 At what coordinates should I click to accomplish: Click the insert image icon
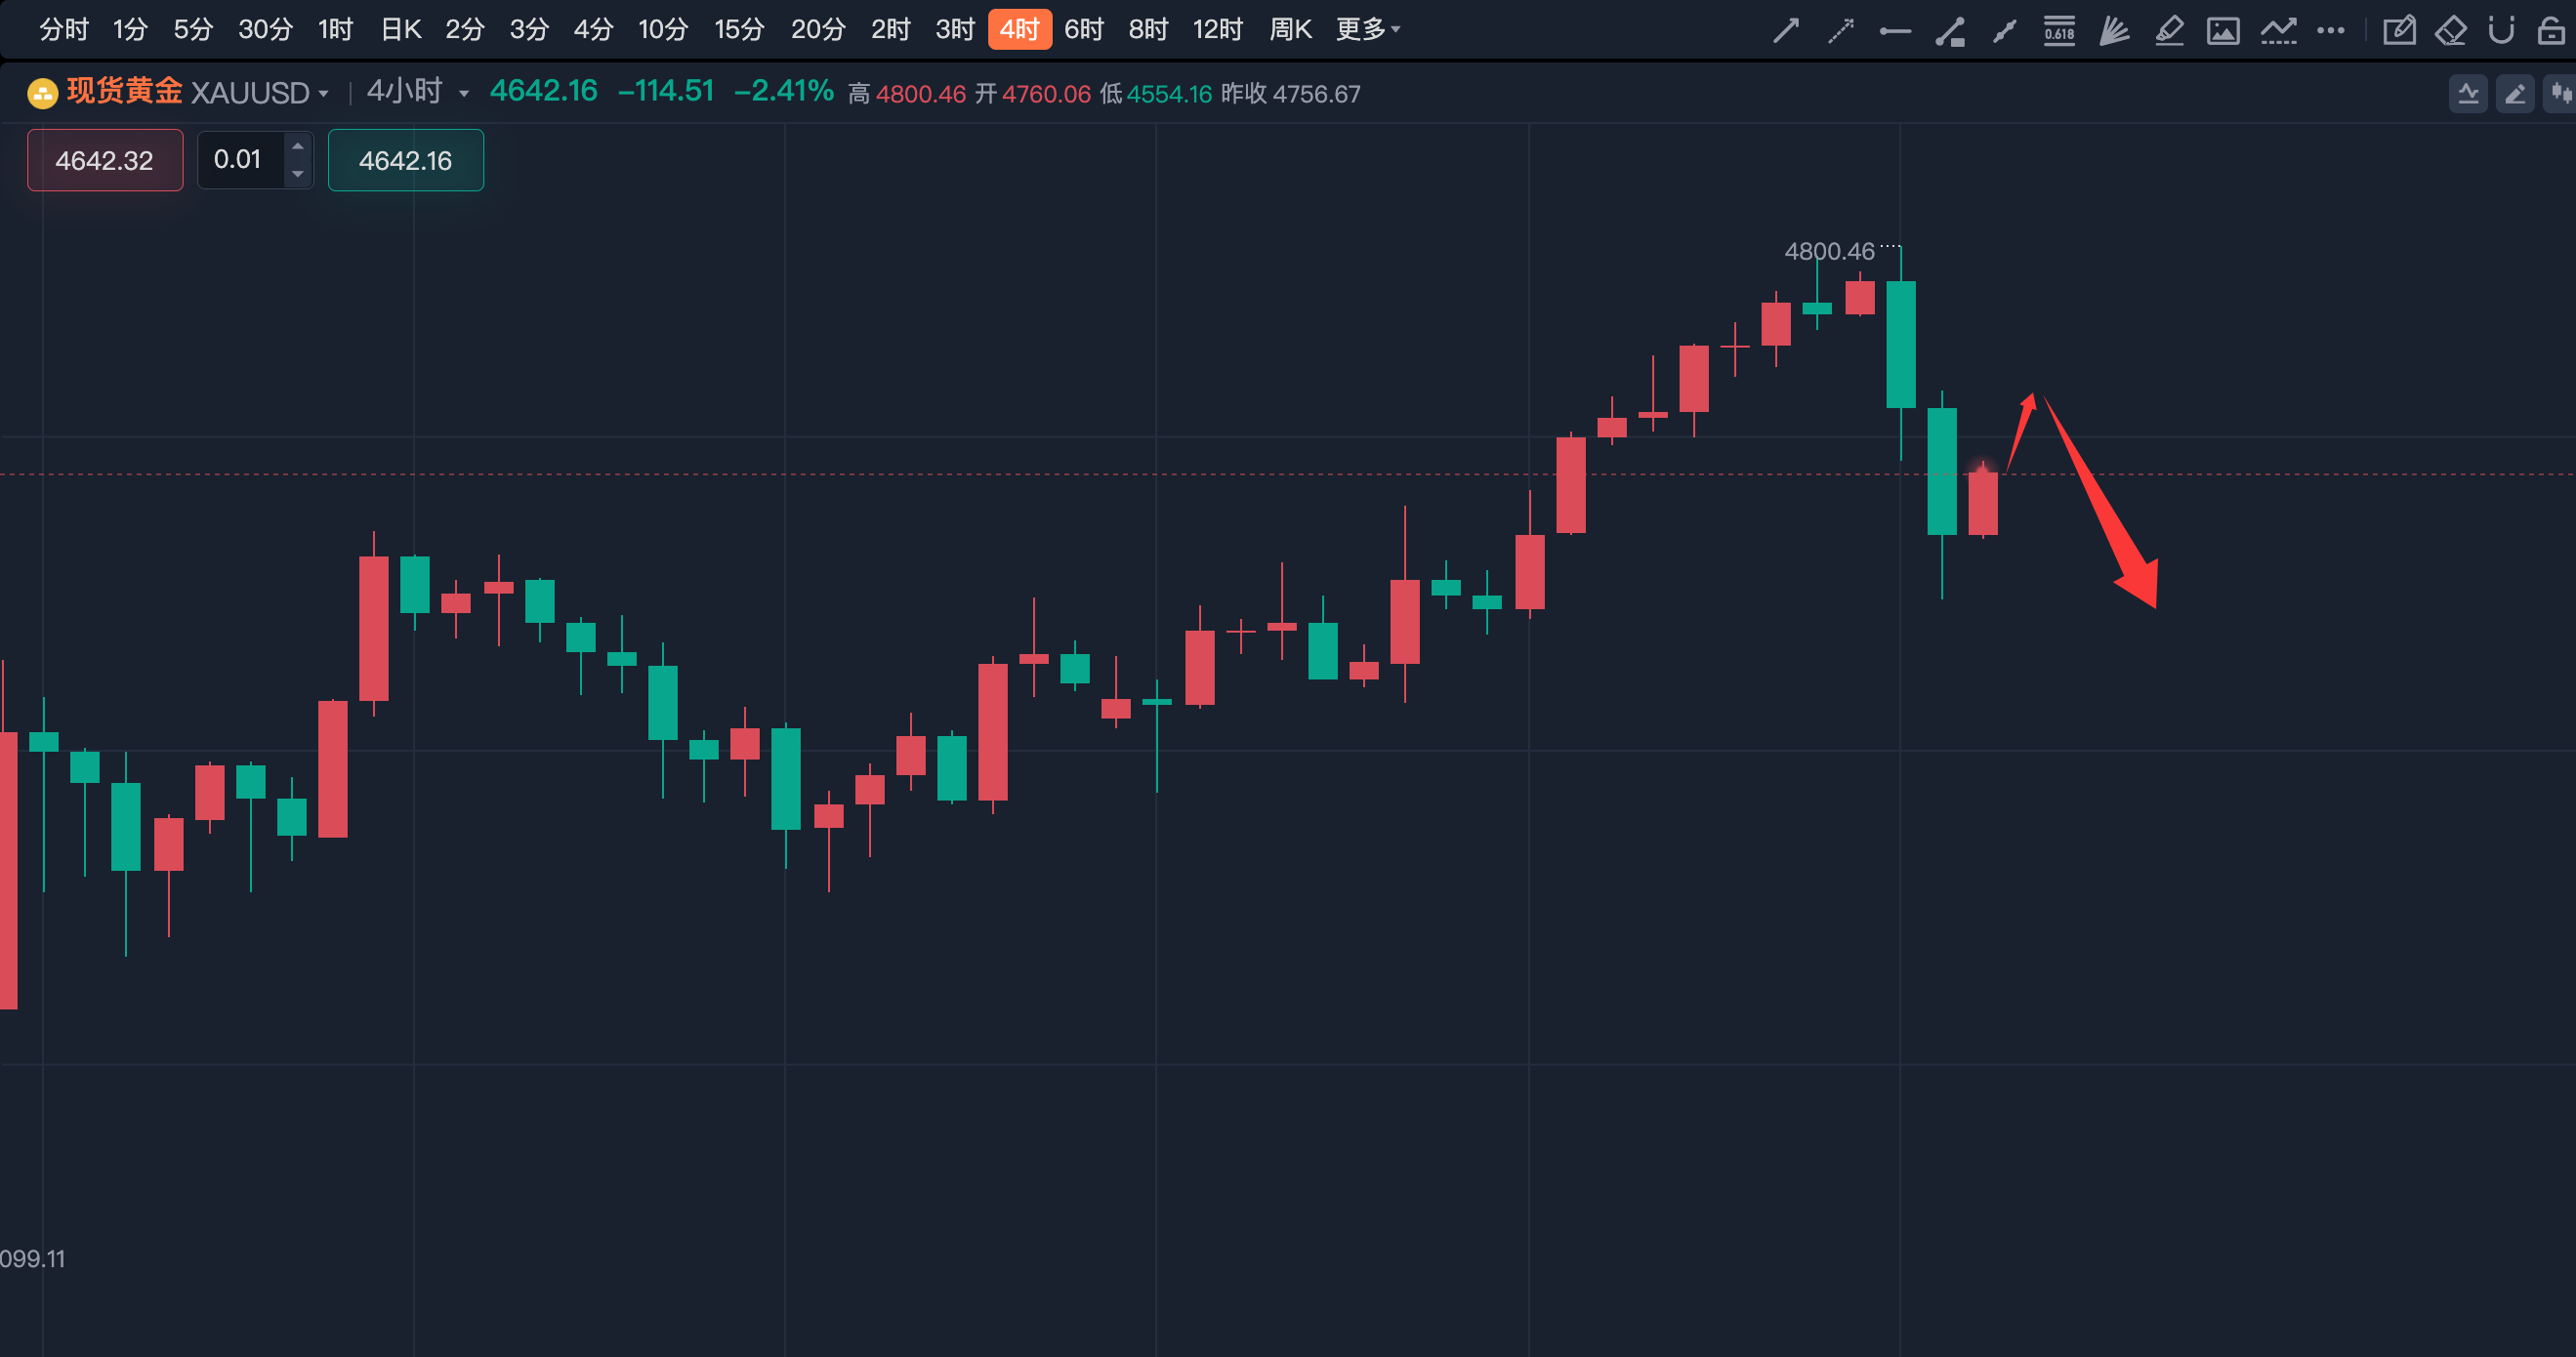(2222, 30)
